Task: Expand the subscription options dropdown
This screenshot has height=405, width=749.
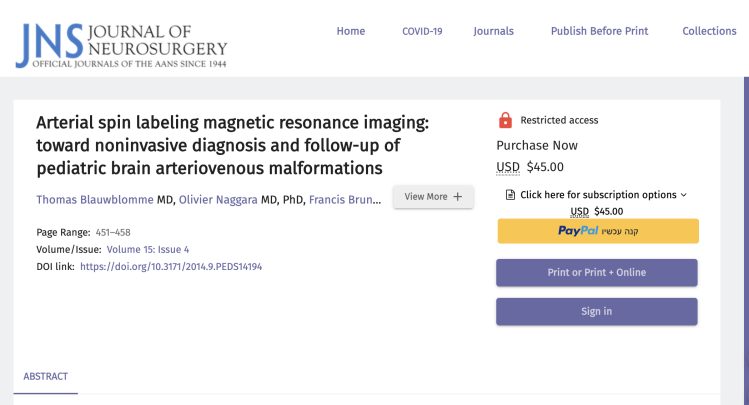Action: pyautogui.click(x=603, y=195)
